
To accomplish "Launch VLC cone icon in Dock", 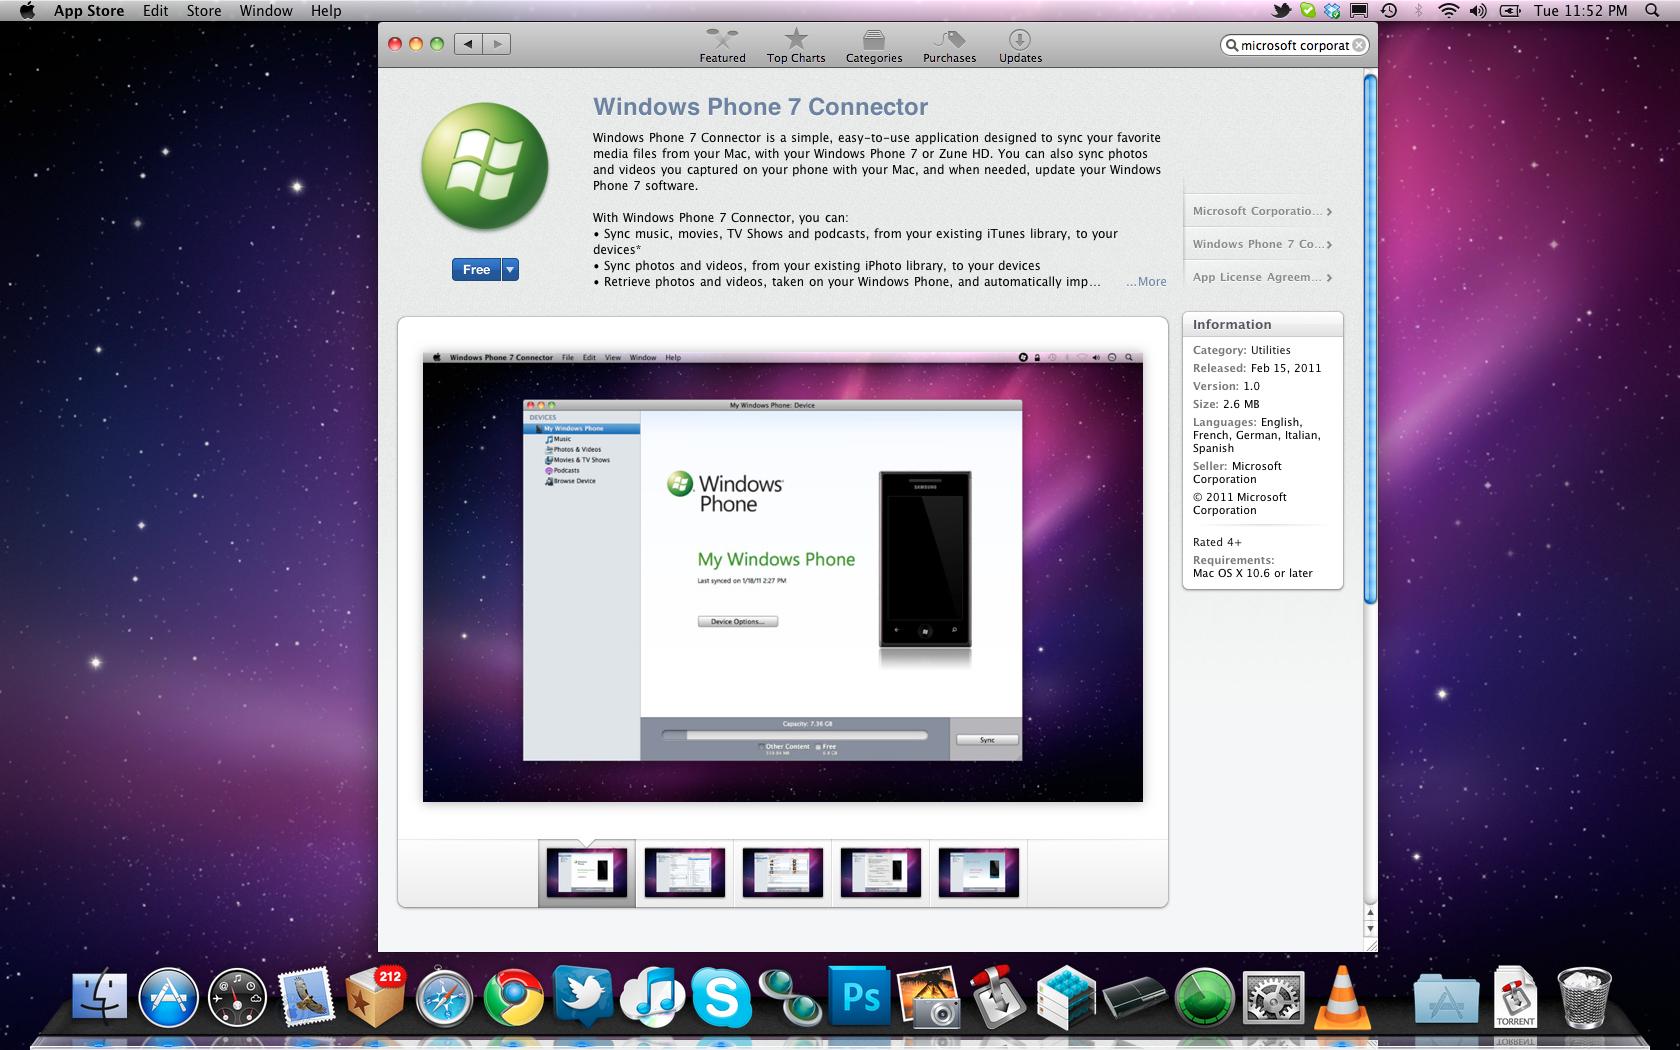I will 1341,997.
